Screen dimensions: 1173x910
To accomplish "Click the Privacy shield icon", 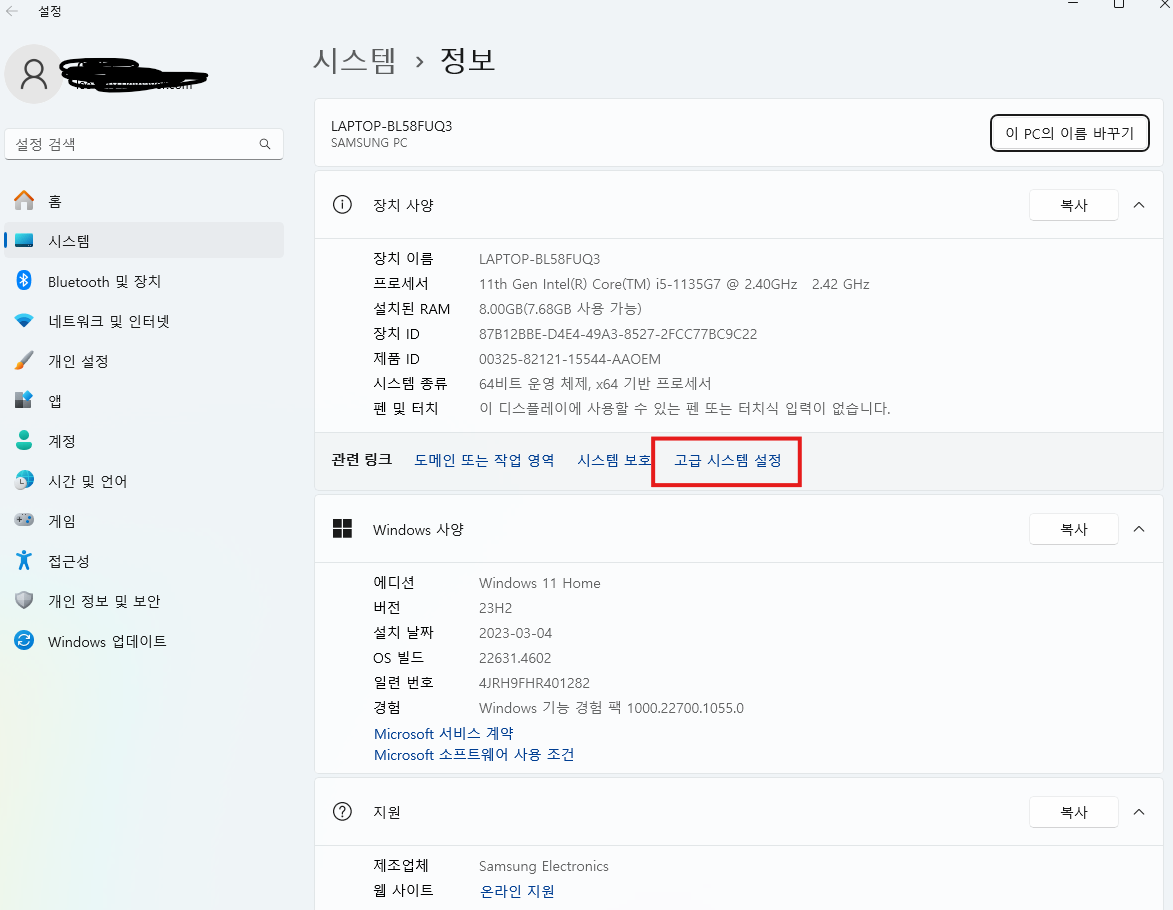I will (24, 600).
